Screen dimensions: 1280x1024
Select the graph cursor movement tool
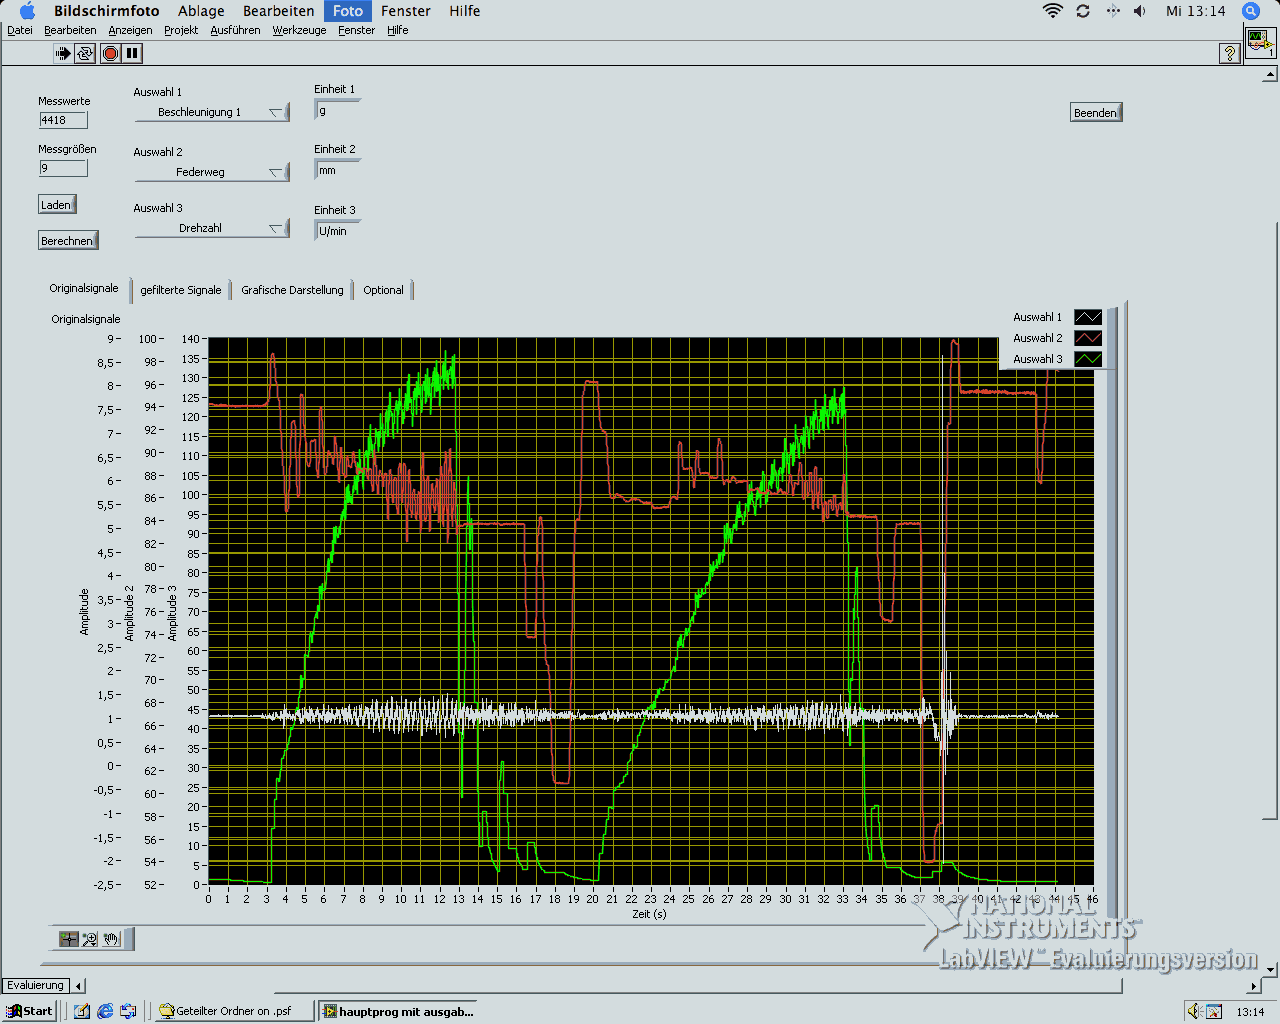click(68, 939)
